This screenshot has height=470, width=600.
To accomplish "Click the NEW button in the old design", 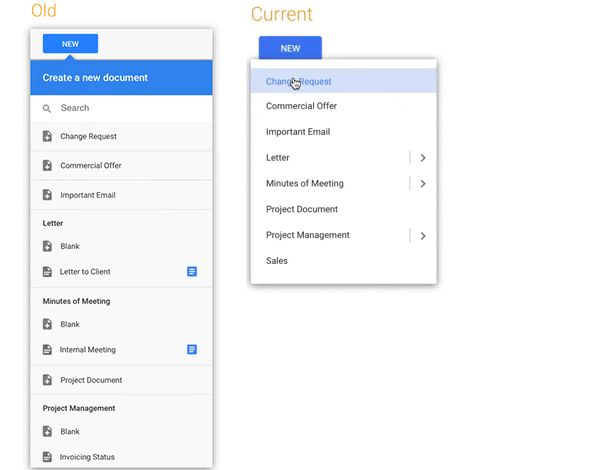I will click(x=70, y=44).
